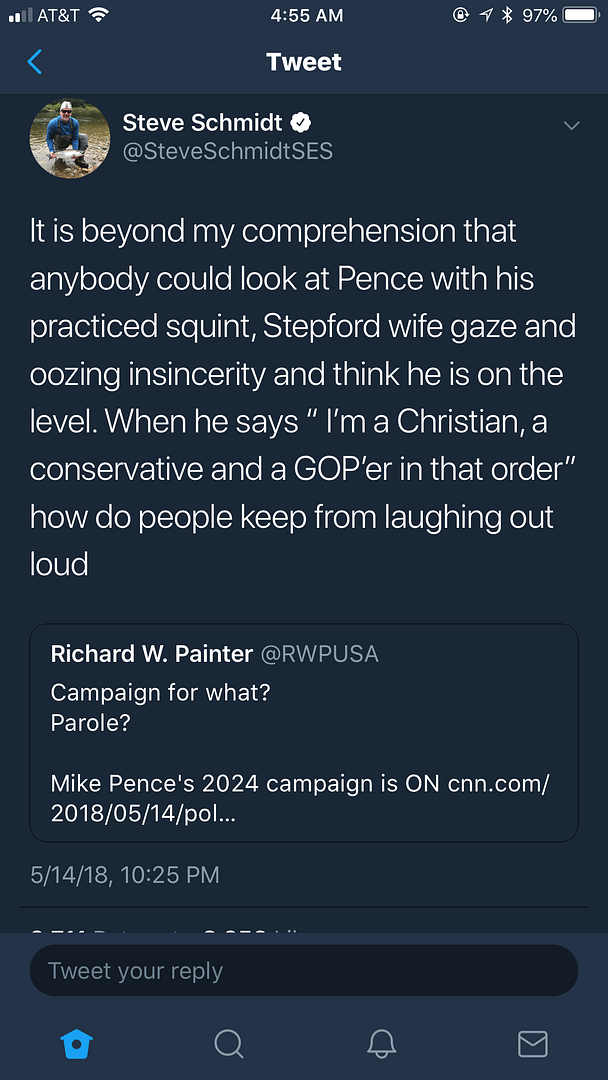The width and height of the screenshot is (608, 1080).
Task: Open the Search tab
Action: coord(229,1044)
